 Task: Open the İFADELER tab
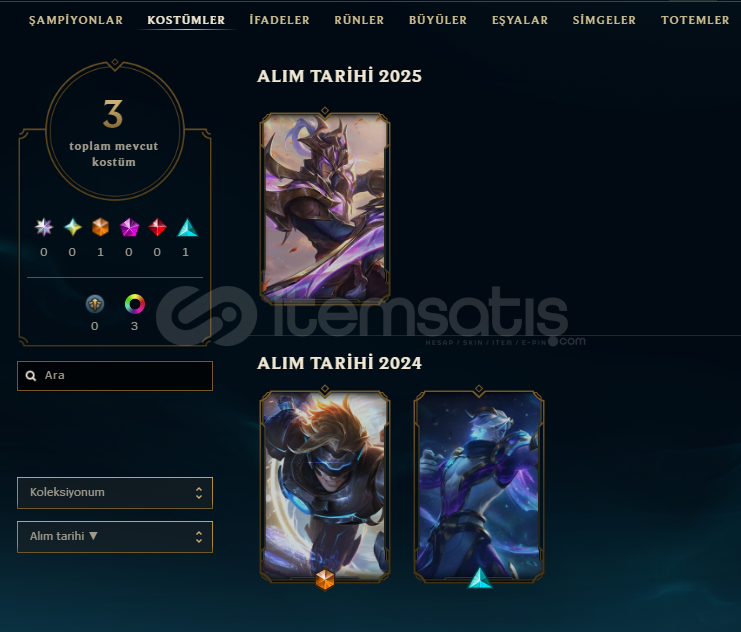point(279,20)
